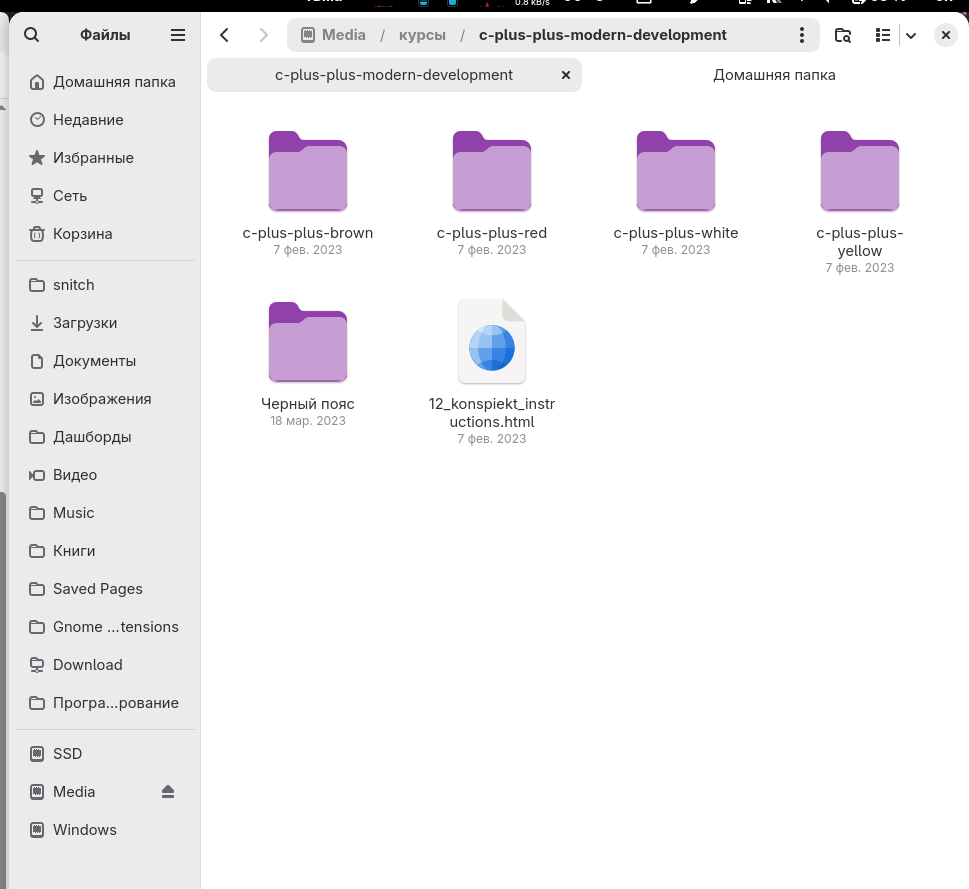Select the Черный пояс folder icon
Screen dimensions: 969x889
308,342
